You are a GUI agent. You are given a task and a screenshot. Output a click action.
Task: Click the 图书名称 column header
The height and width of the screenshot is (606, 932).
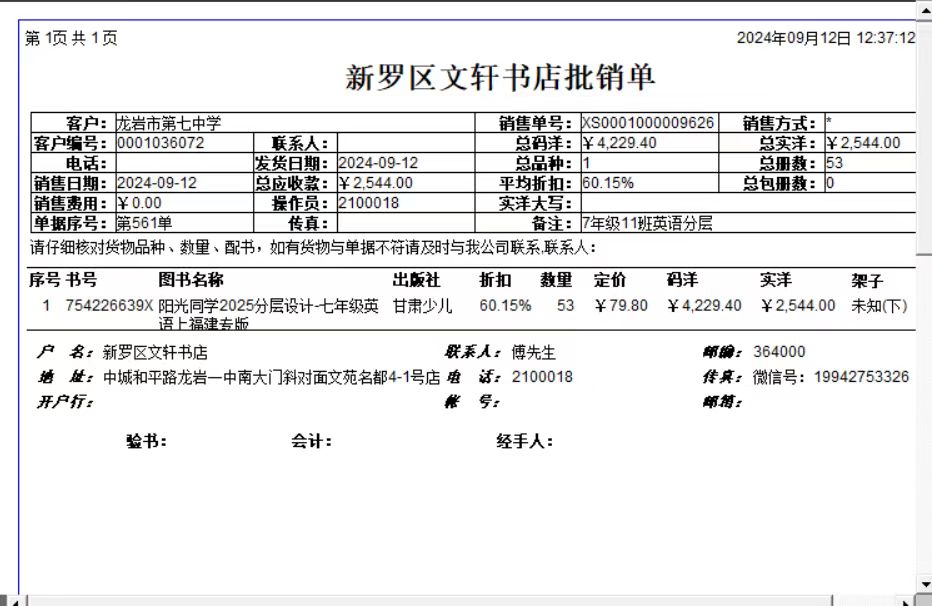click(190, 280)
